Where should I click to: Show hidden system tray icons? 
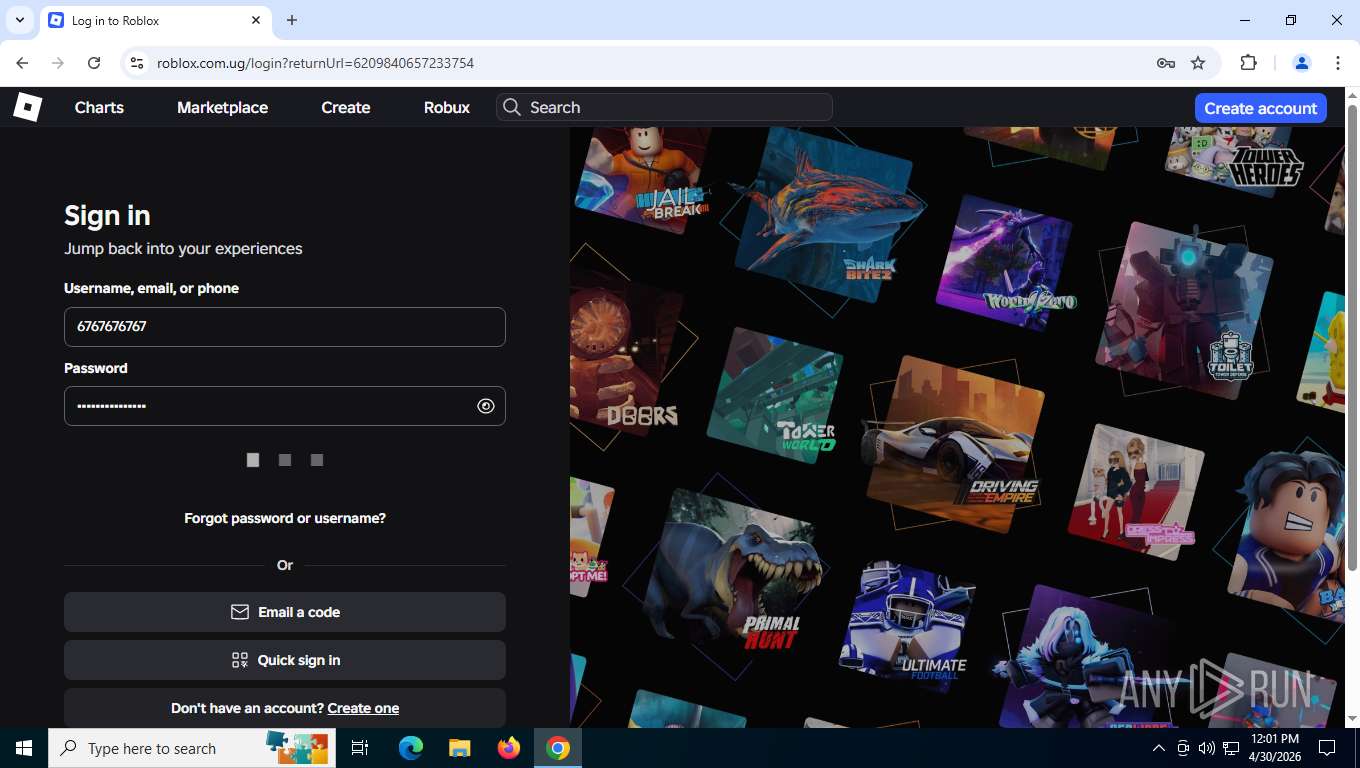coord(1159,748)
